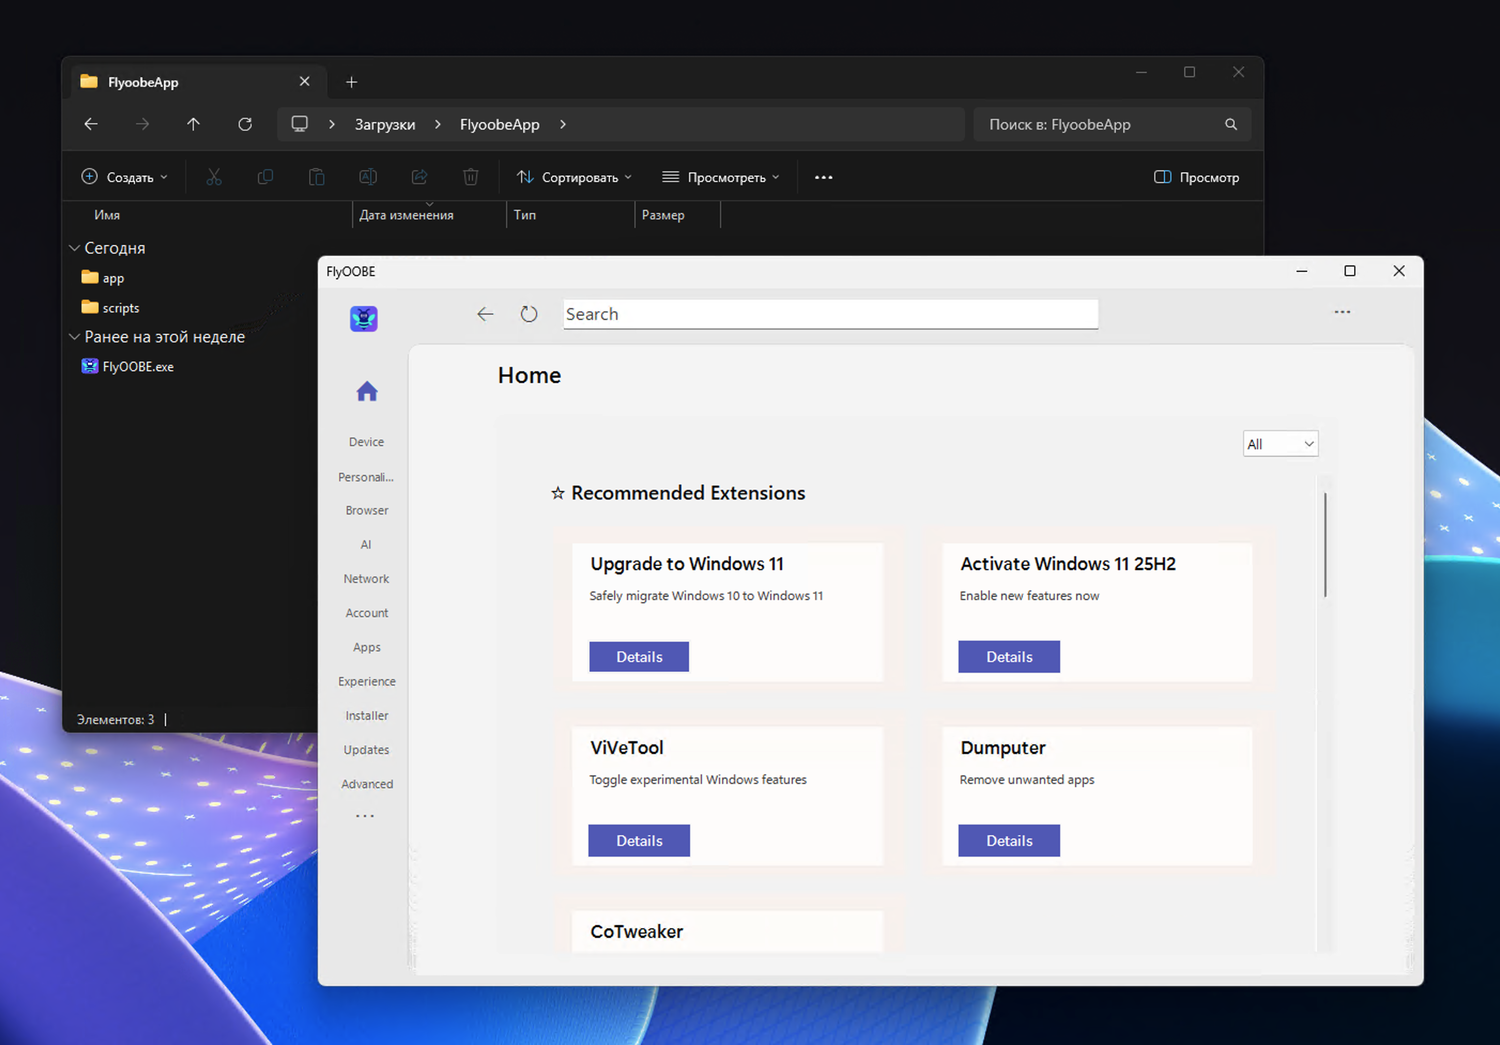The image size is (1500, 1045).
Task: Open Device section in FlyOOBE sidebar
Action: point(366,442)
